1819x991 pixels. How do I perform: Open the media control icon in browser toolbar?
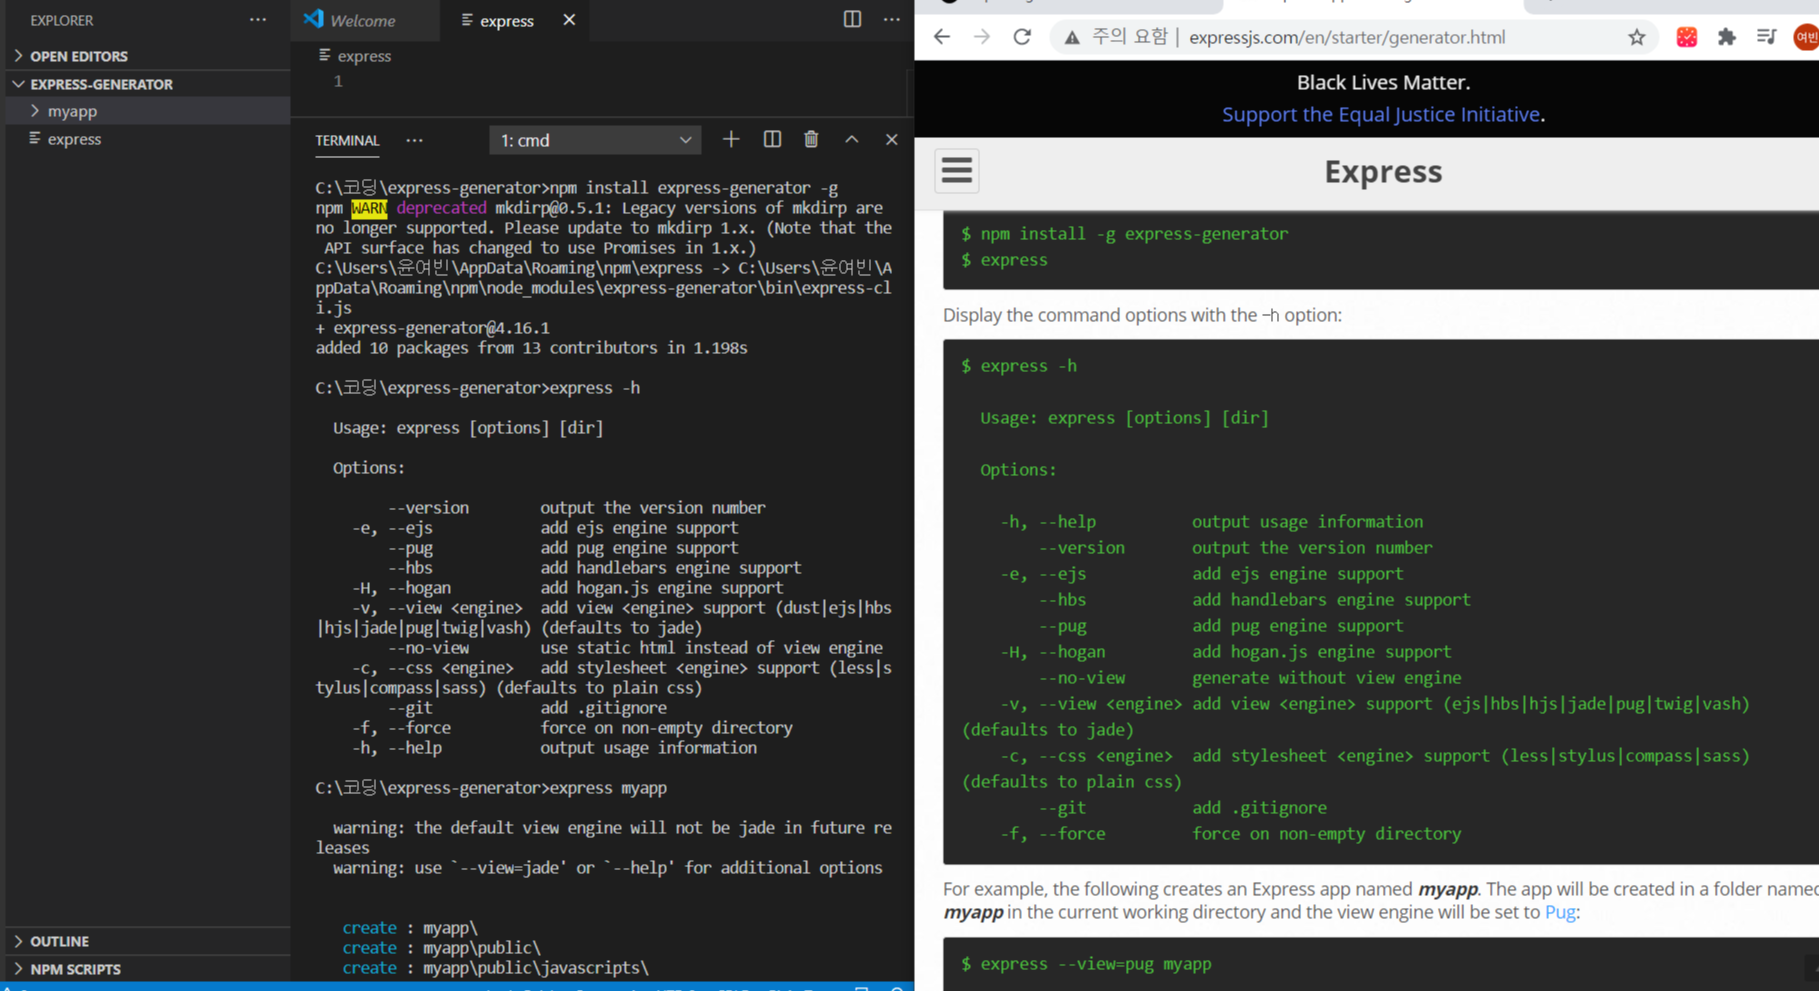pyautogui.click(x=1767, y=37)
